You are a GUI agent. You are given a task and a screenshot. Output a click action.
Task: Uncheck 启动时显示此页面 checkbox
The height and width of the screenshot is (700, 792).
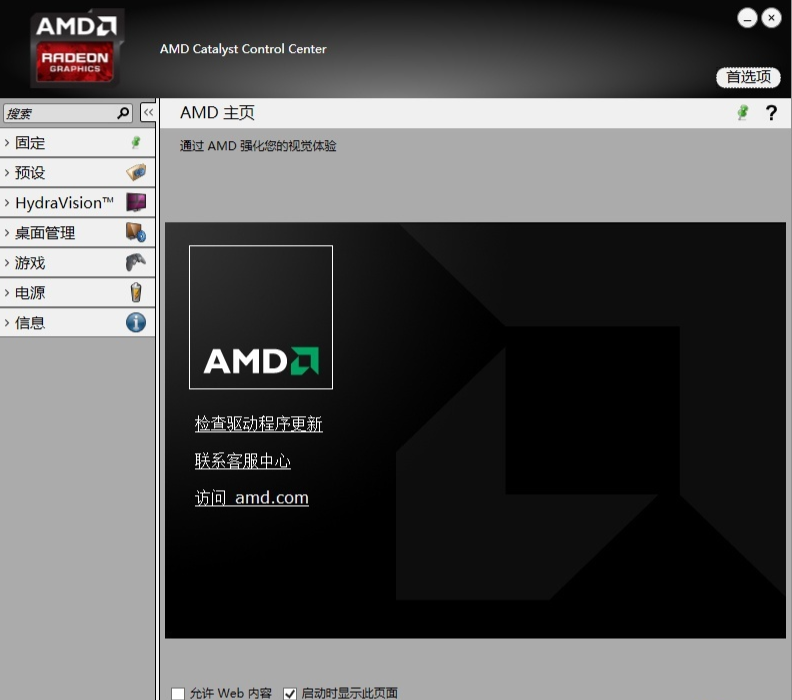click(290, 693)
